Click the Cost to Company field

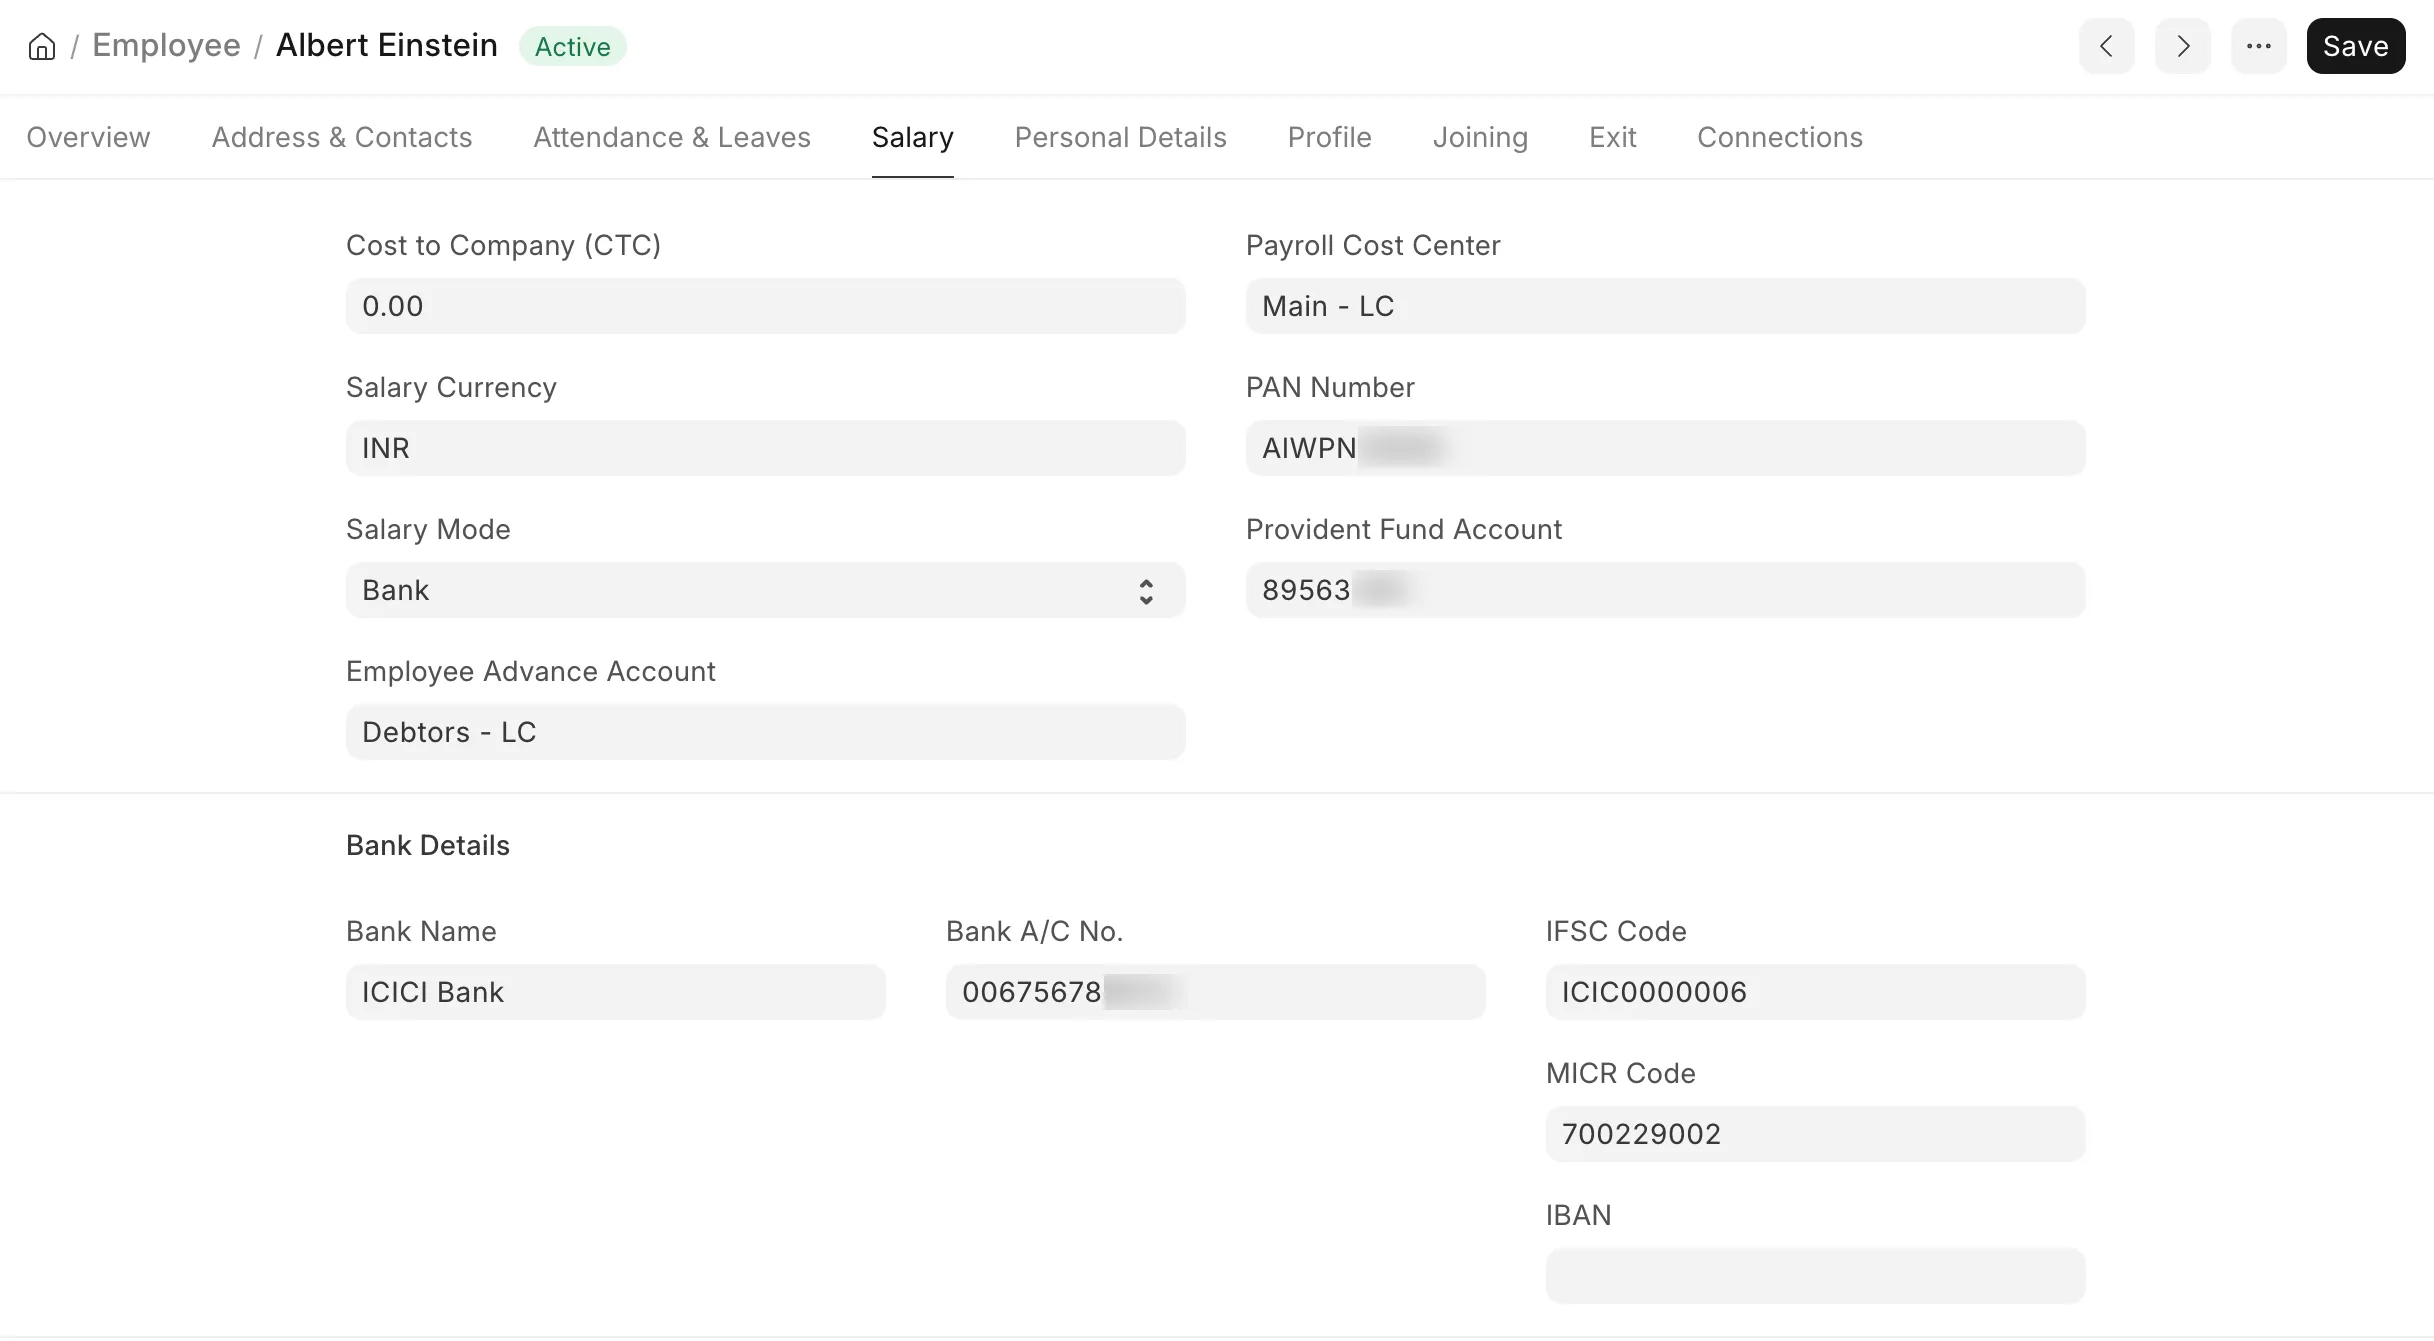pos(765,306)
